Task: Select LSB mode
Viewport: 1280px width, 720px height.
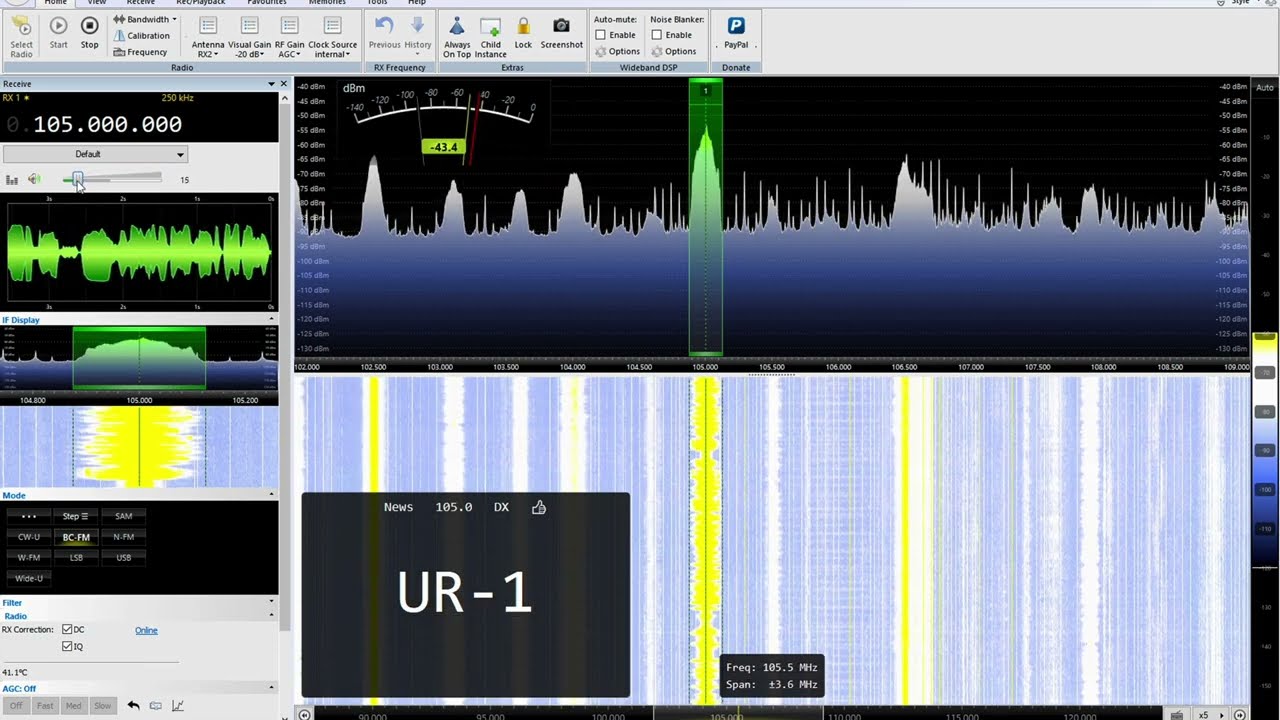Action: pos(76,557)
